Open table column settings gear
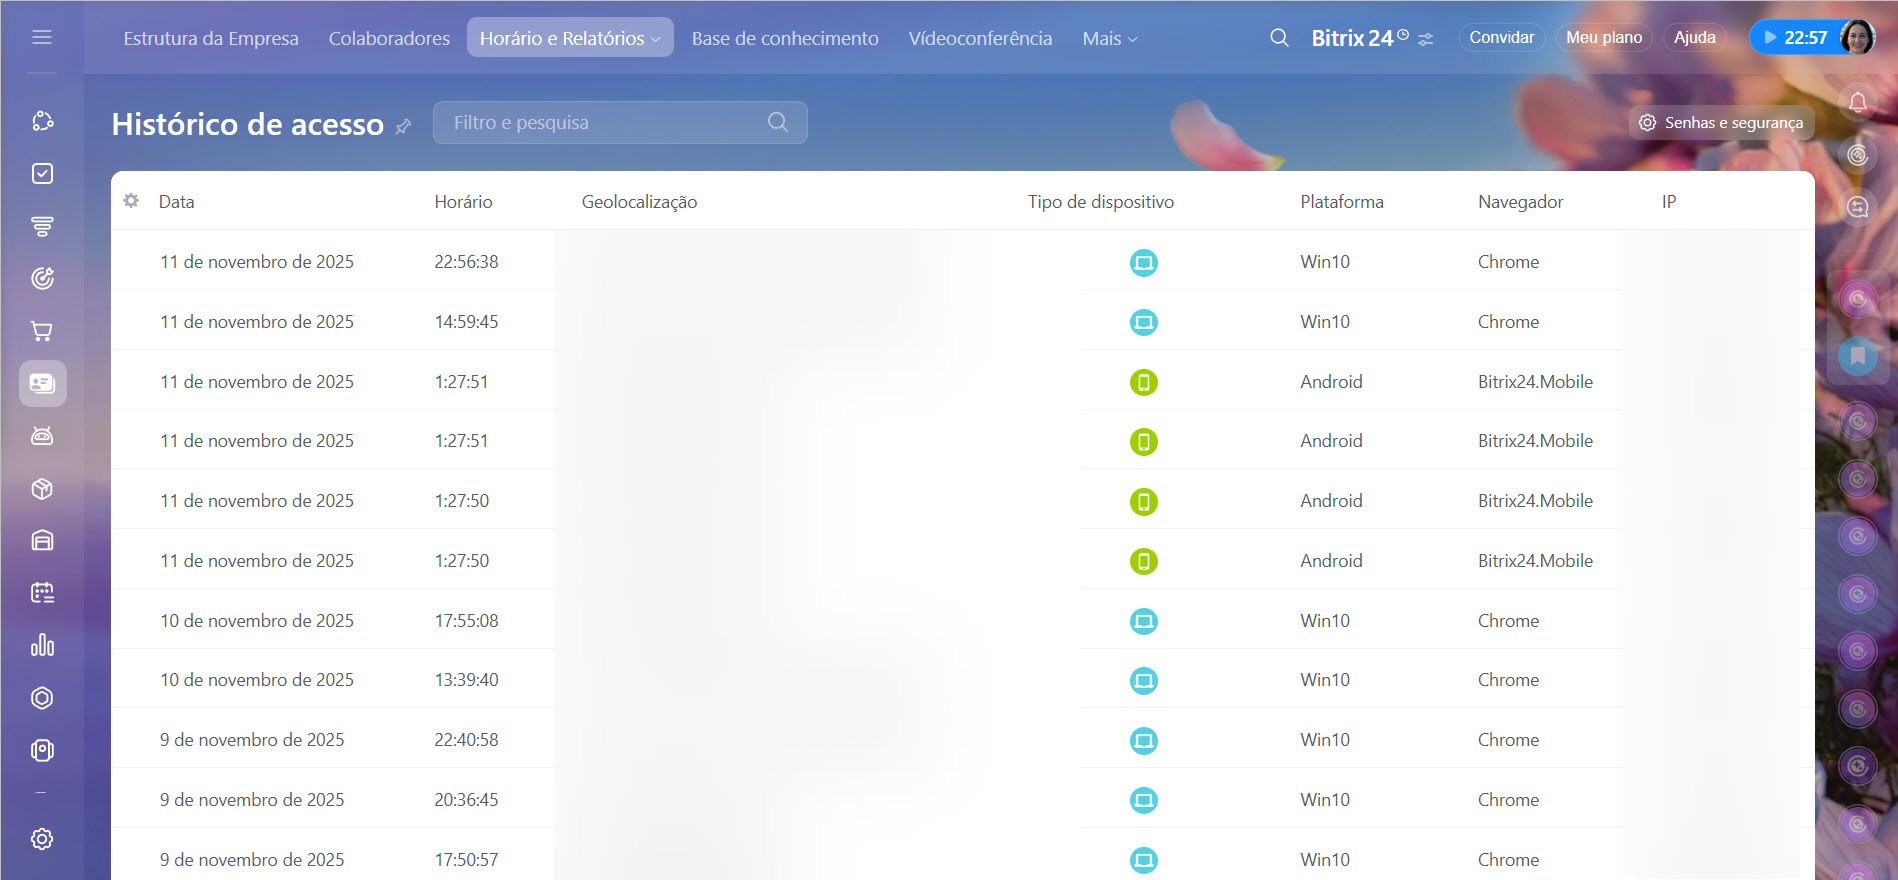The image size is (1898, 880). [x=131, y=201]
